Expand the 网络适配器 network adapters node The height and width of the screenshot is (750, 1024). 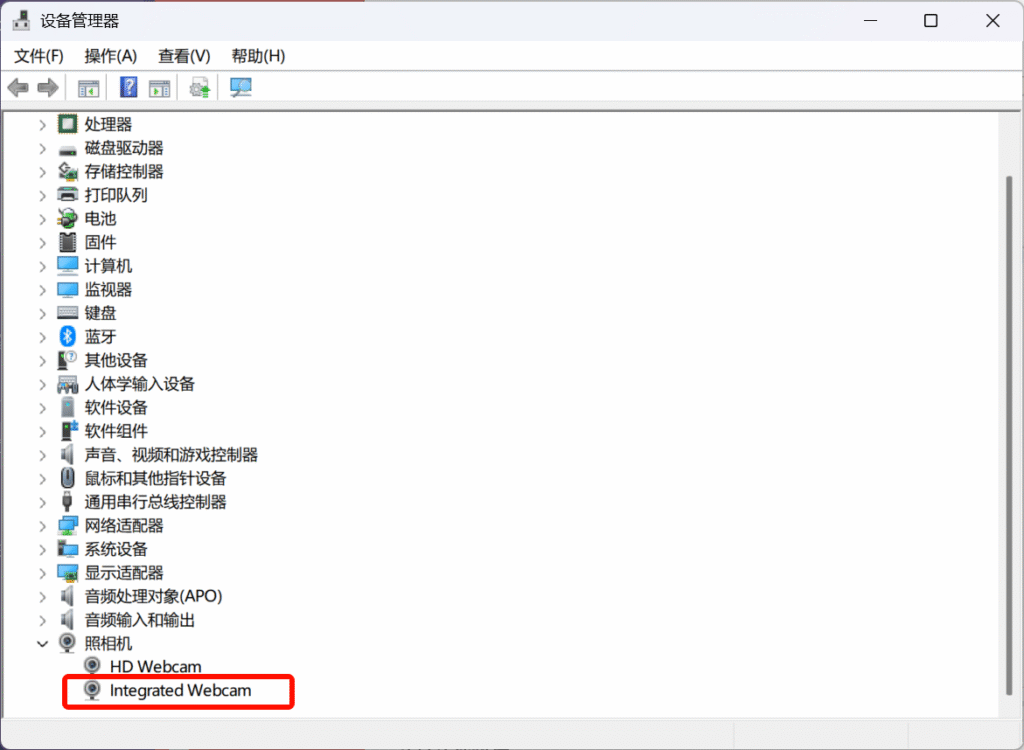42,526
